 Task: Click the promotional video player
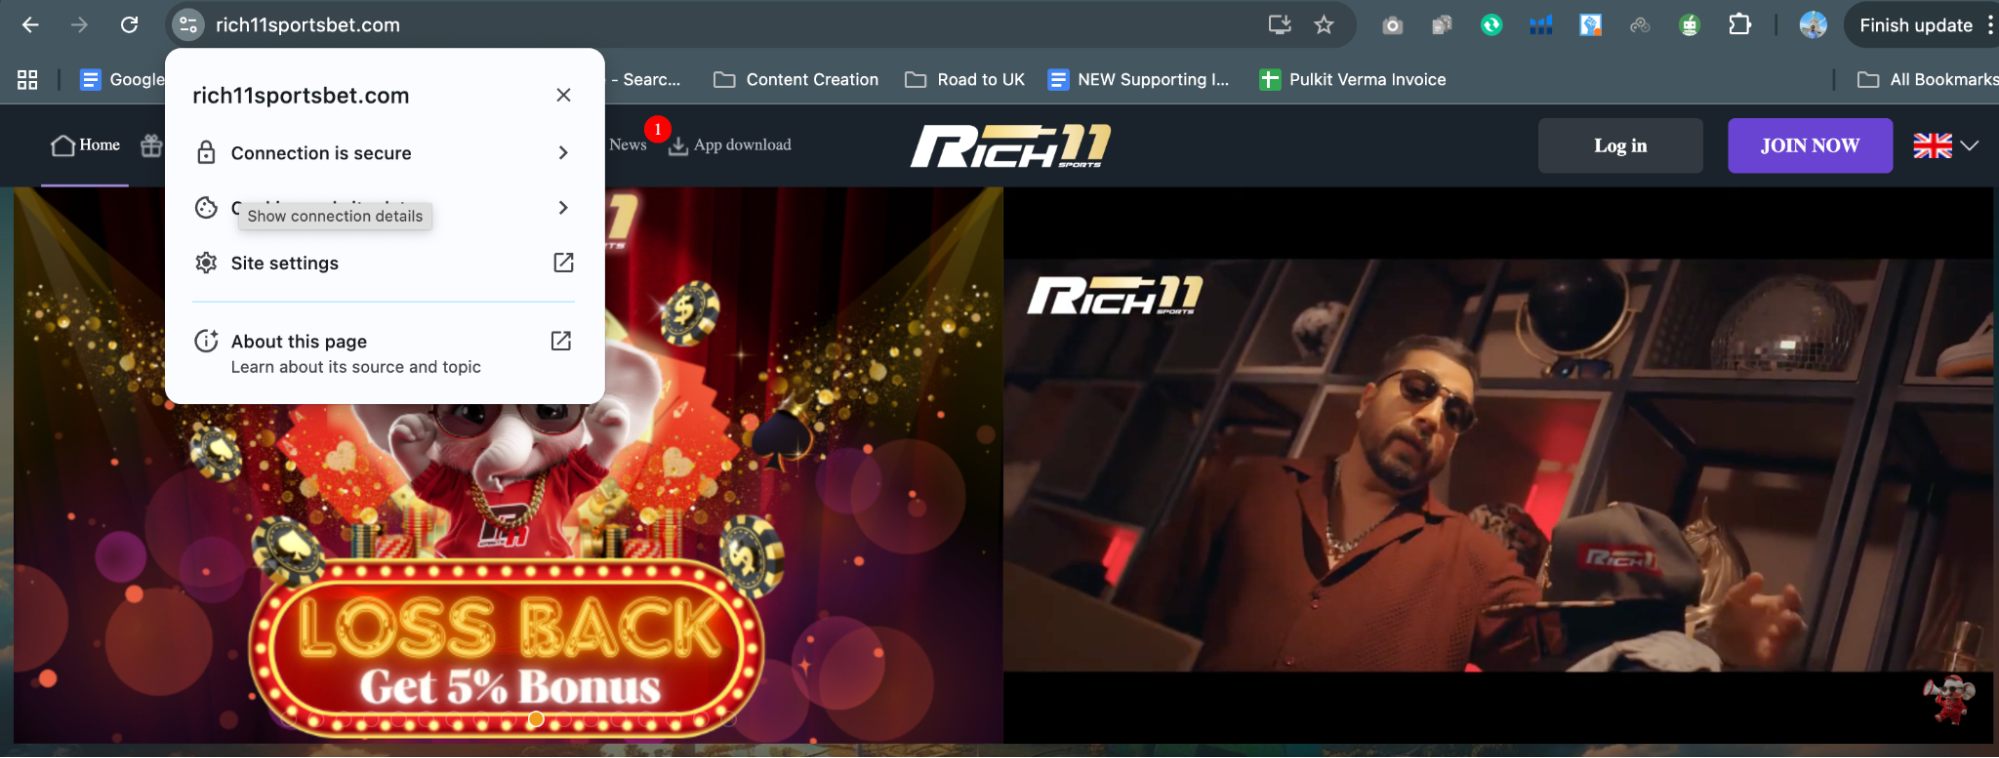pos(1498,465)
